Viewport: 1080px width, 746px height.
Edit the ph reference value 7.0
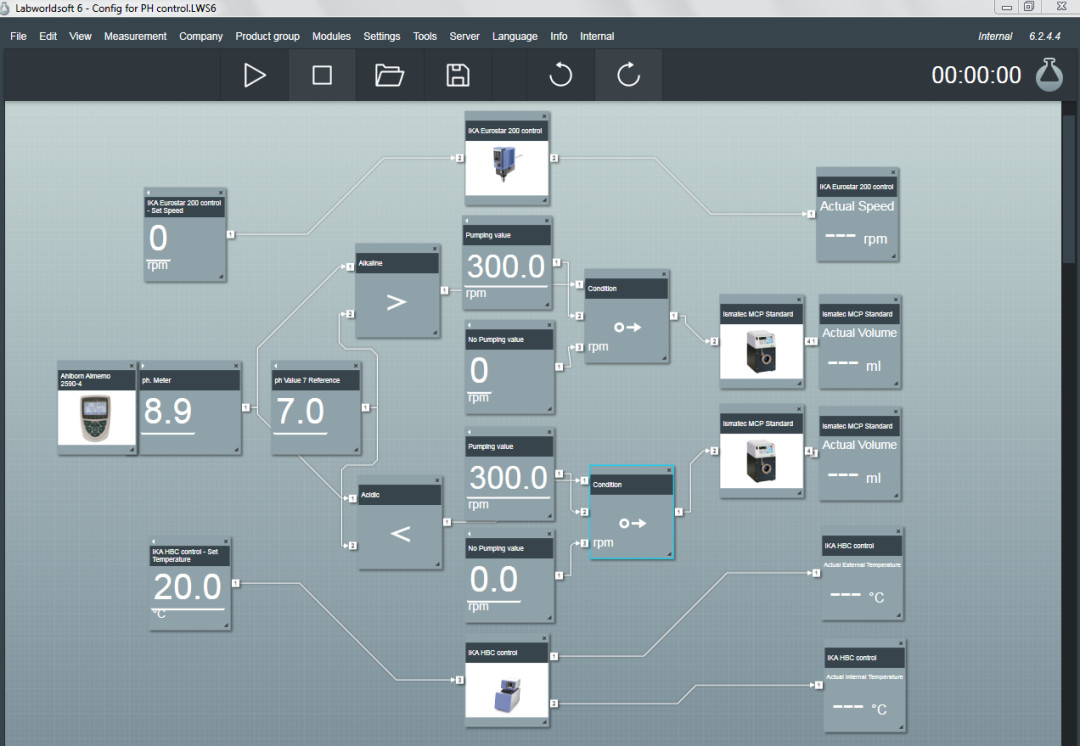(x=300, y=412)
